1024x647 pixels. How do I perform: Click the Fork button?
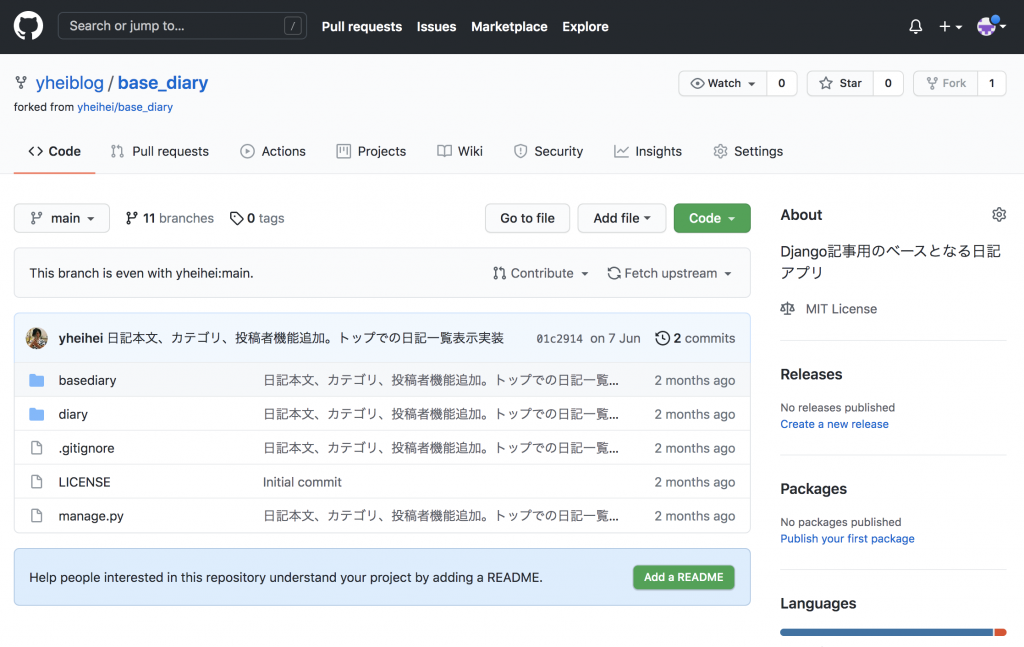(x=946, y=83)
